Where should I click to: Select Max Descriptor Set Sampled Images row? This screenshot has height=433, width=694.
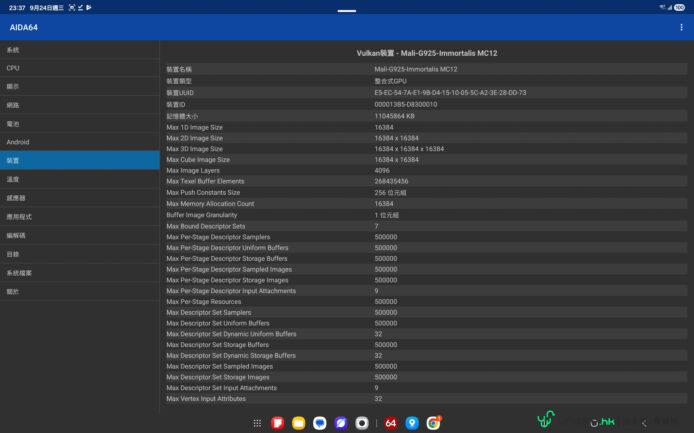point(426,366)
